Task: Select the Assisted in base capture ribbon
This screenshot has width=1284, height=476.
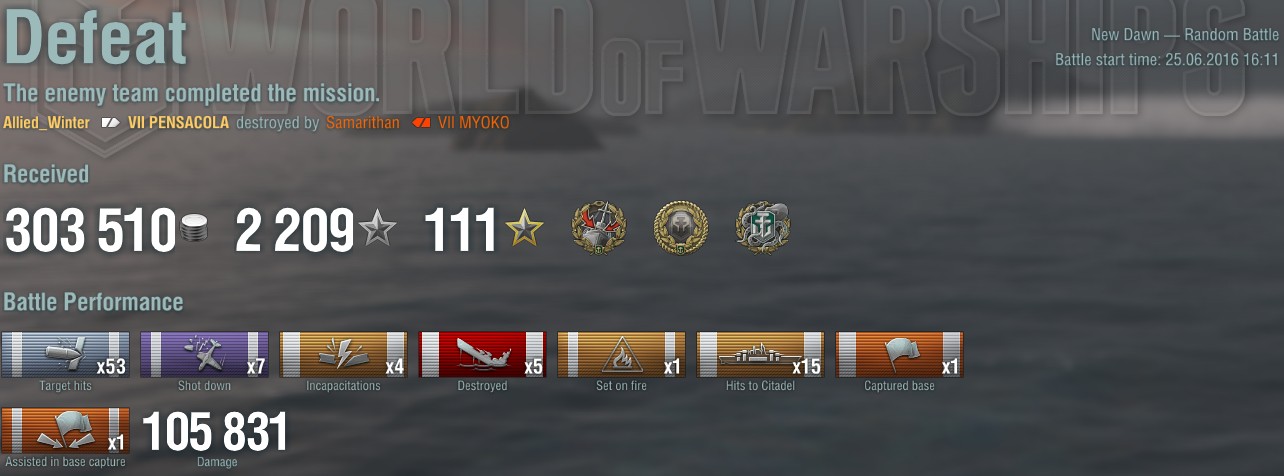Action: pos(65,431)
